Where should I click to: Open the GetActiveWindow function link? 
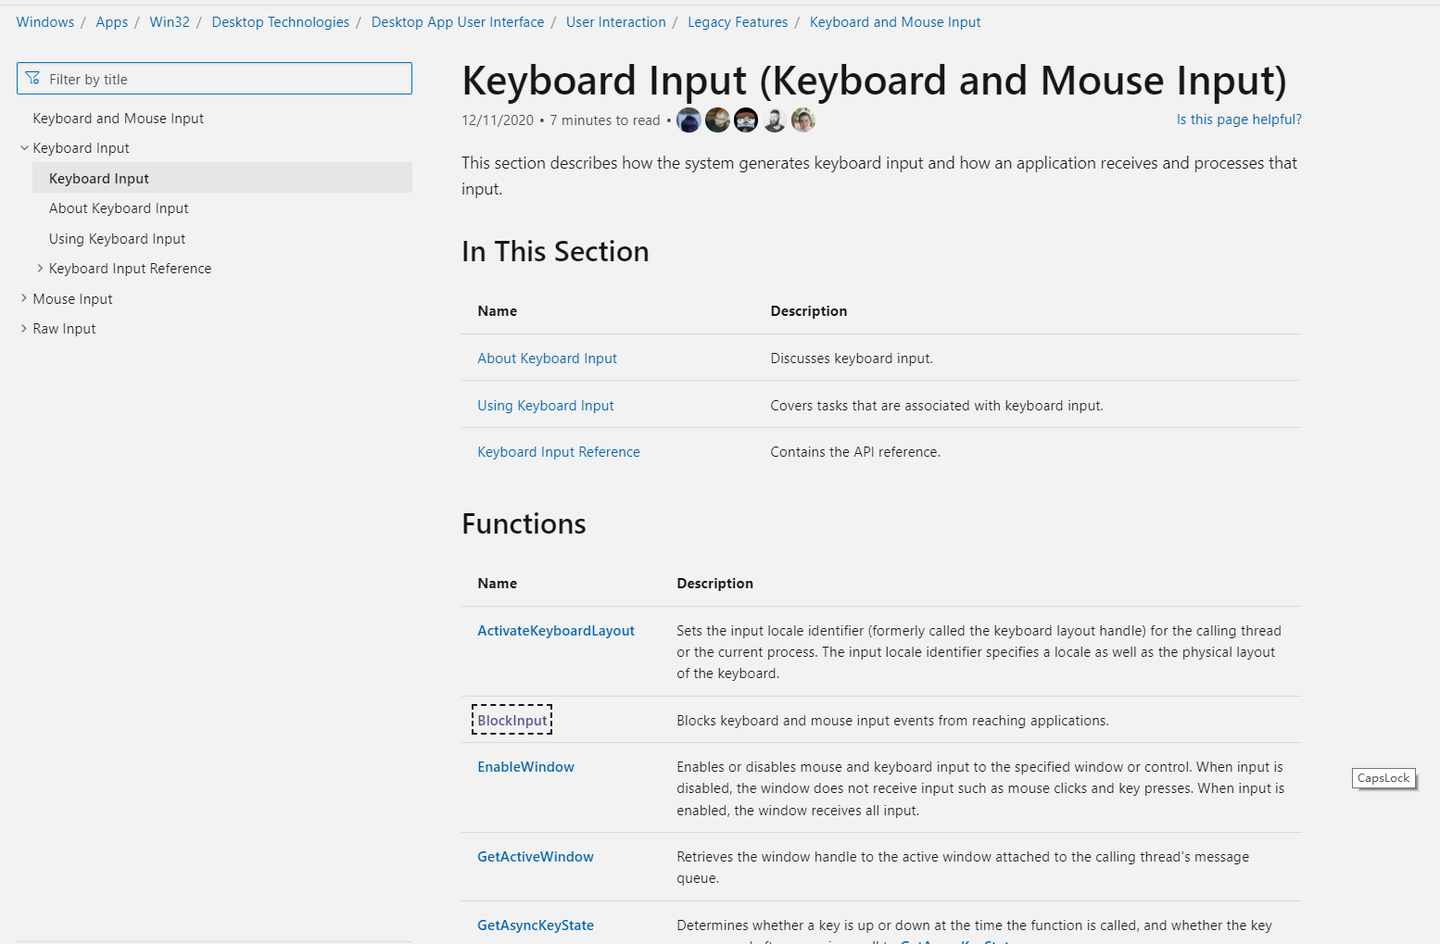[x=536, y=857]
